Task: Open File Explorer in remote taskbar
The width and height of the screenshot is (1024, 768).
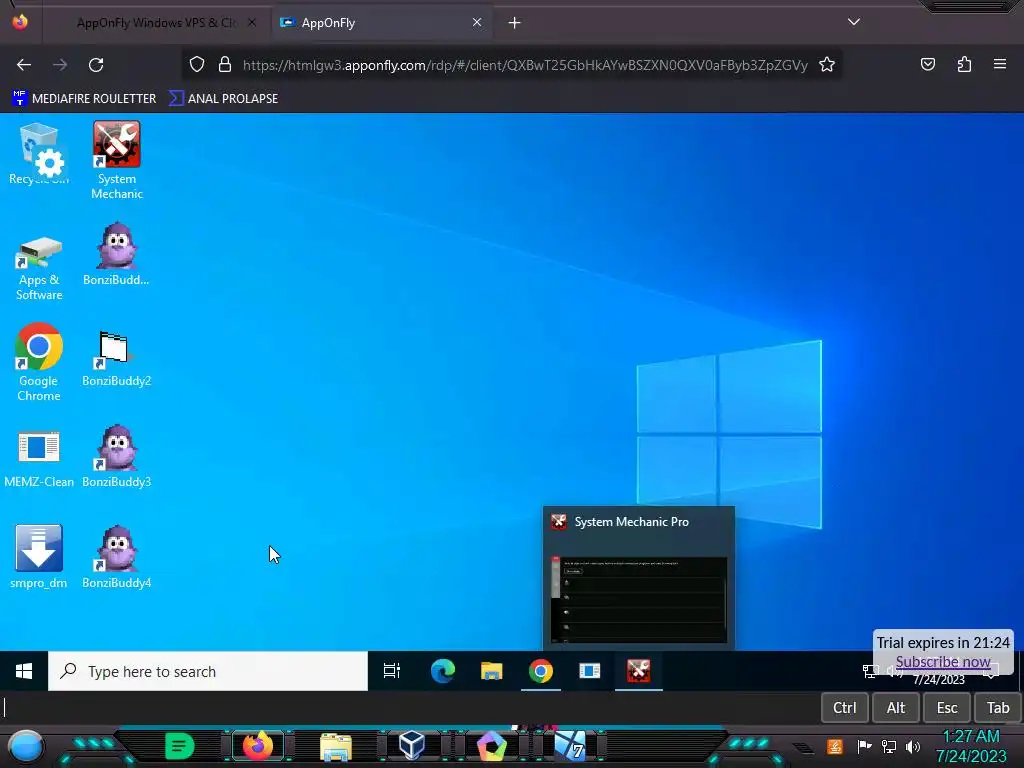Action: pos(491,671)
